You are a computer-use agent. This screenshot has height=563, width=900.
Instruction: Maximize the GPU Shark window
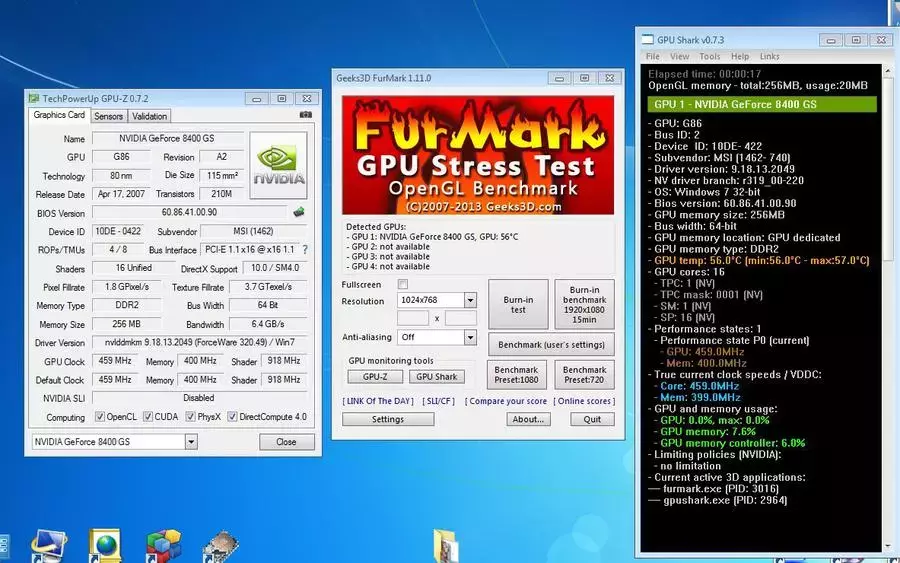(x=856, y=40)
